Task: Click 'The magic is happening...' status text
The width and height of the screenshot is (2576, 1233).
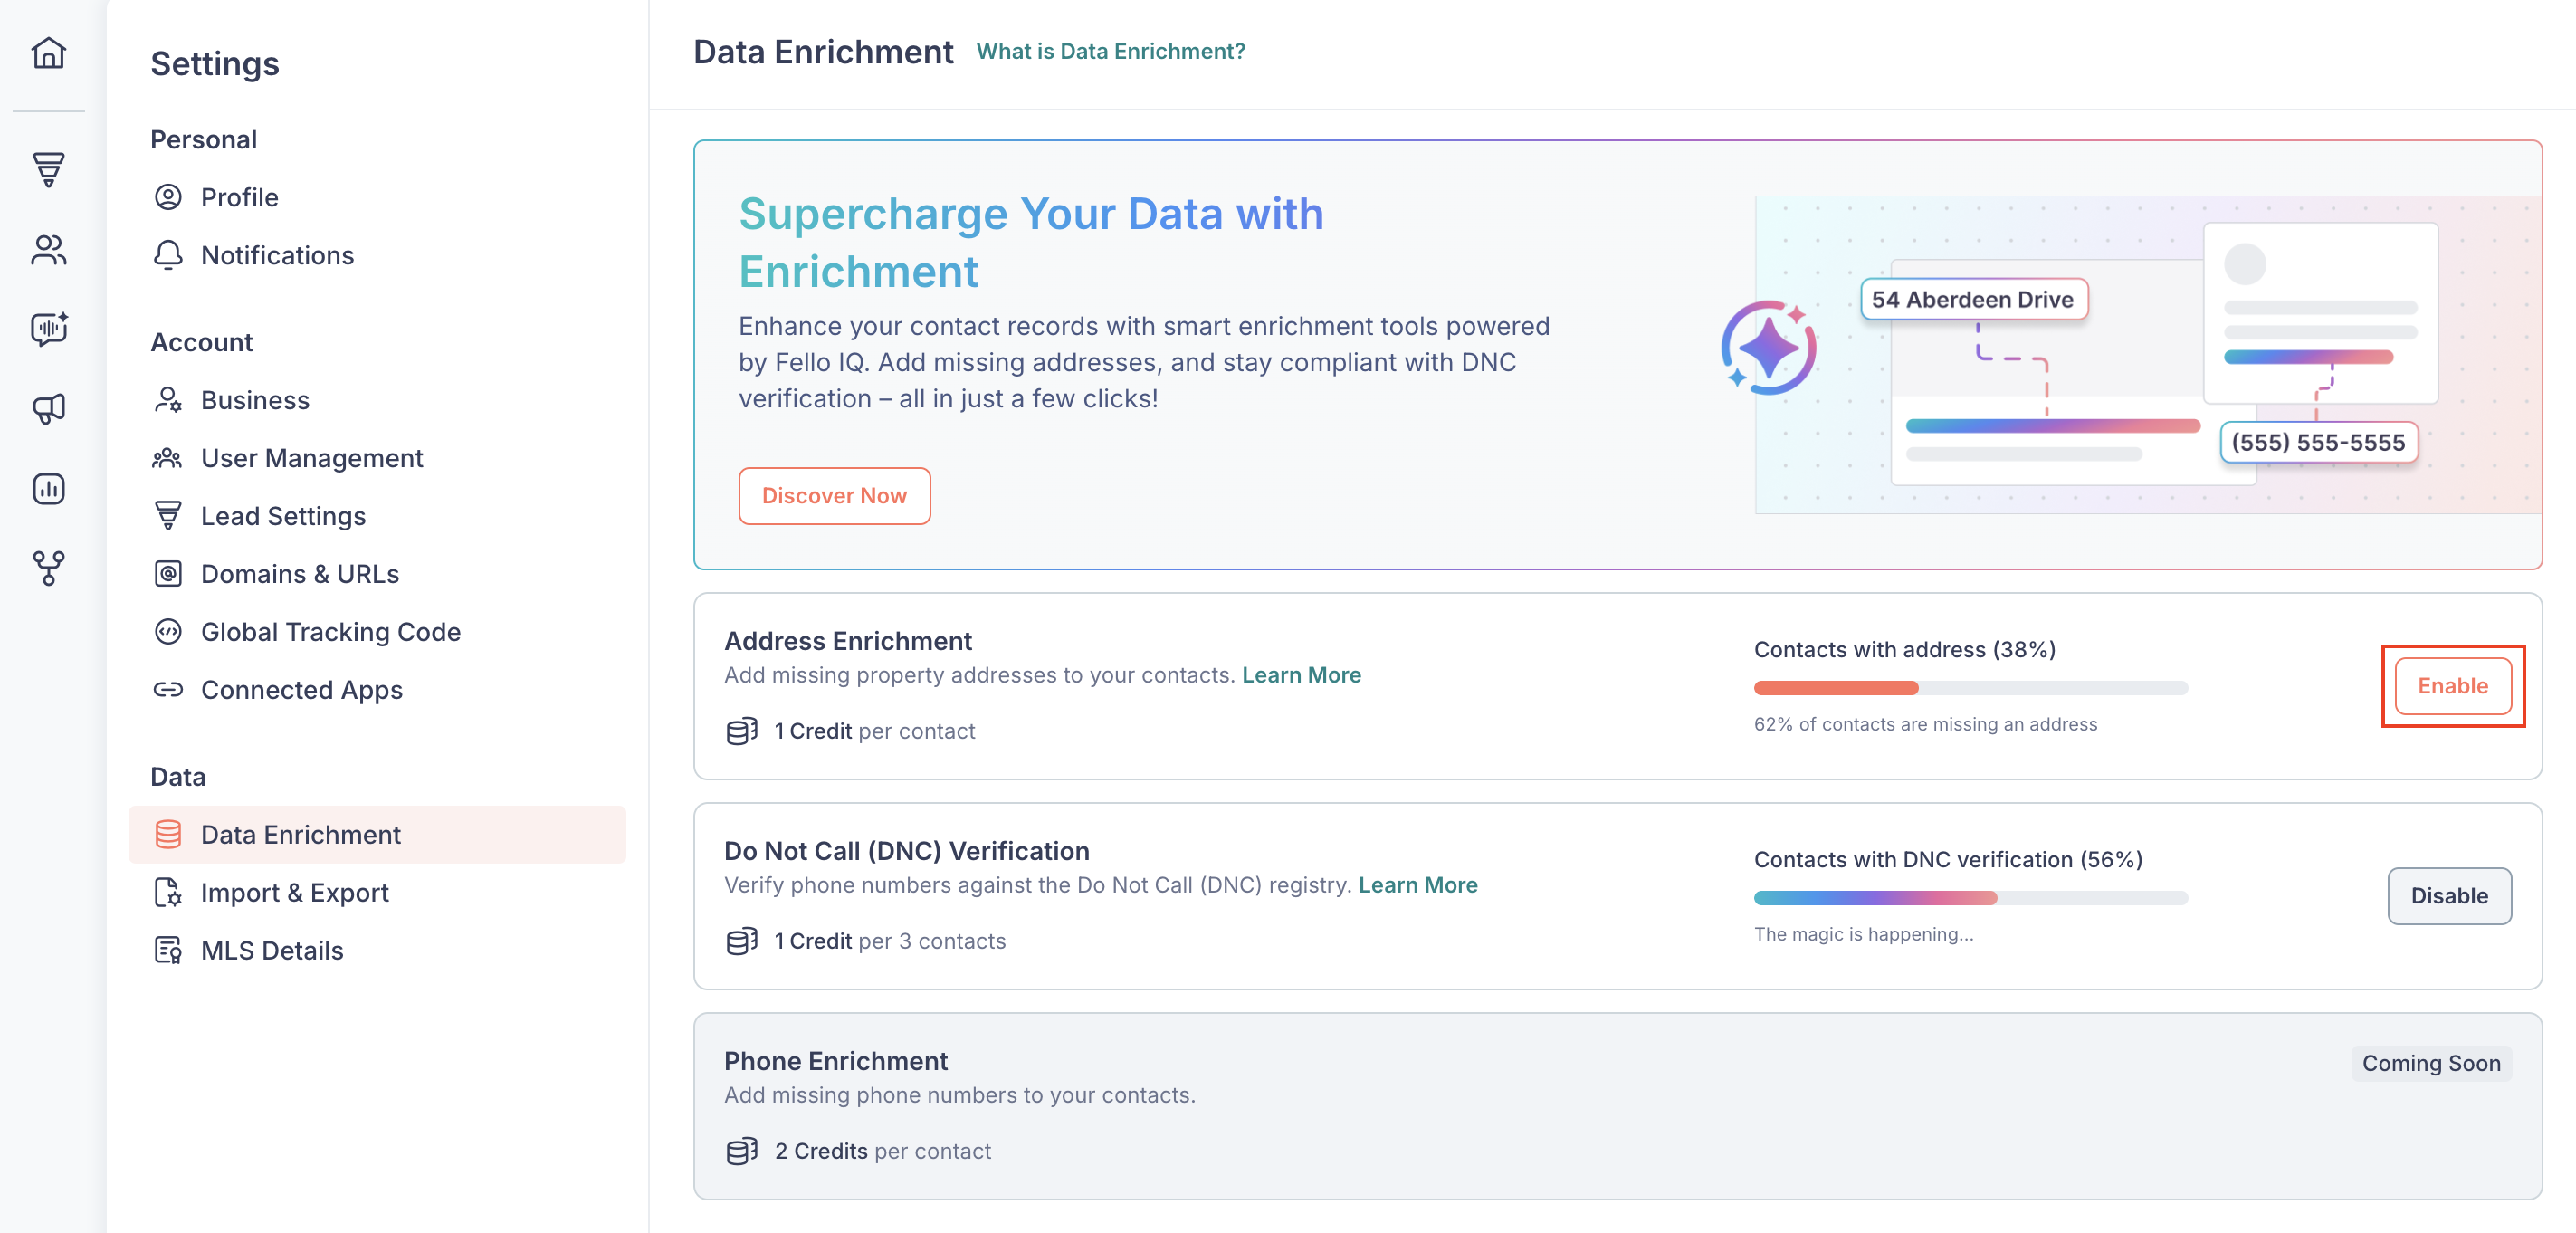Action: tap(1863, 934)
